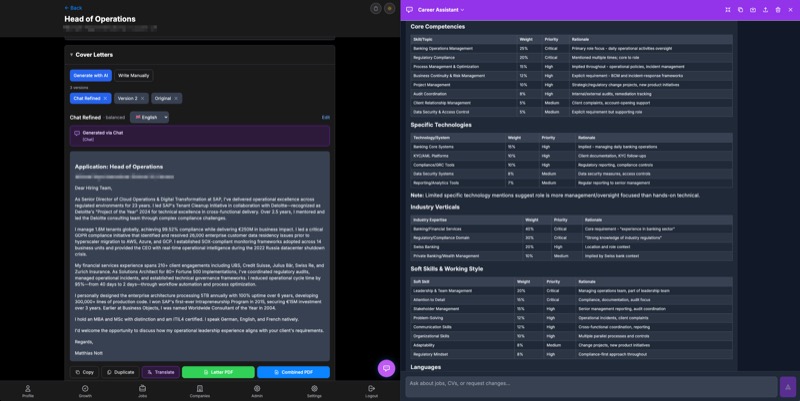Click the Generated via Chat banner
This screenshot has height=401, width=800.
[x=199, y=136]
